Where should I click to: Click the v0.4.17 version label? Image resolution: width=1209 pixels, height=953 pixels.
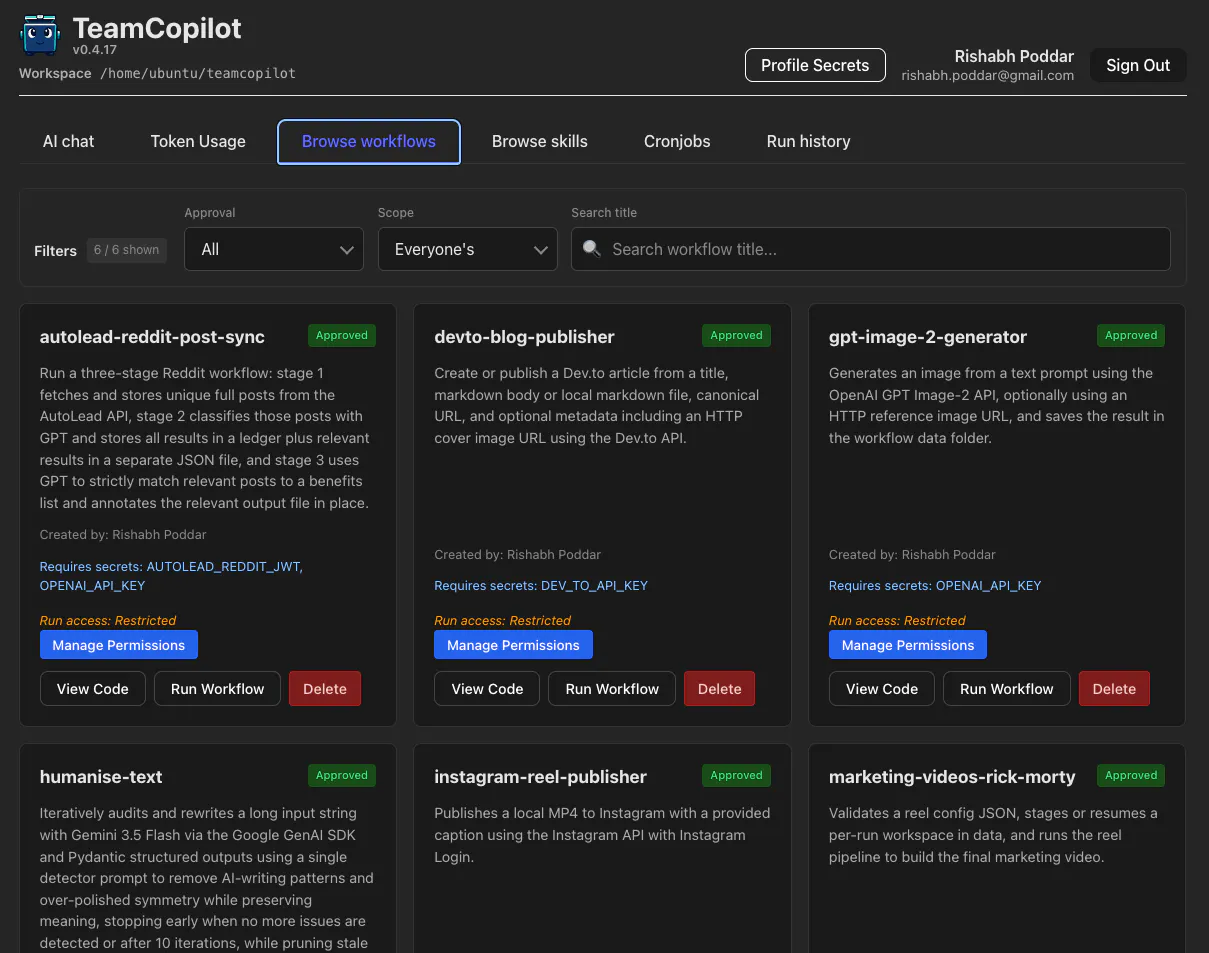coord(96,50)
